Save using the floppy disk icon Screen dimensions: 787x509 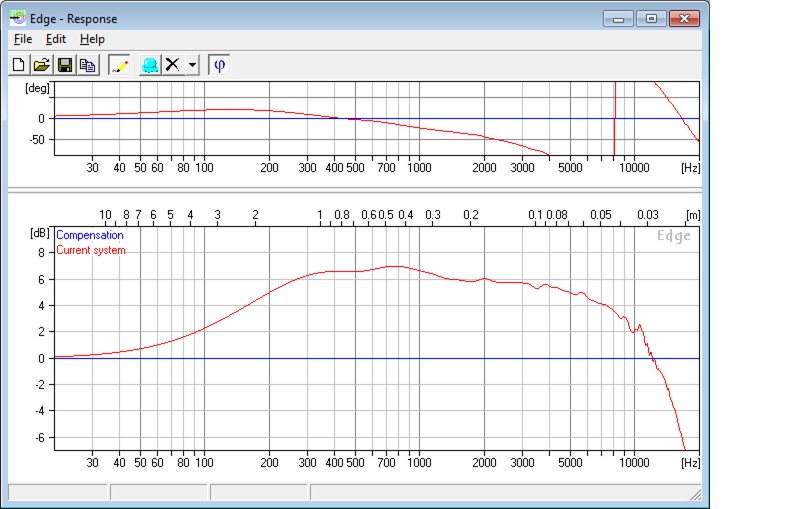coord(65,65)
